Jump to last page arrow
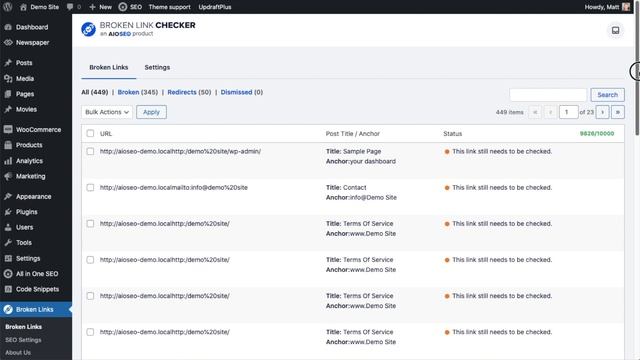Image resolution: width=640 pixels, height=360 pixels. (x=618, y=112)
